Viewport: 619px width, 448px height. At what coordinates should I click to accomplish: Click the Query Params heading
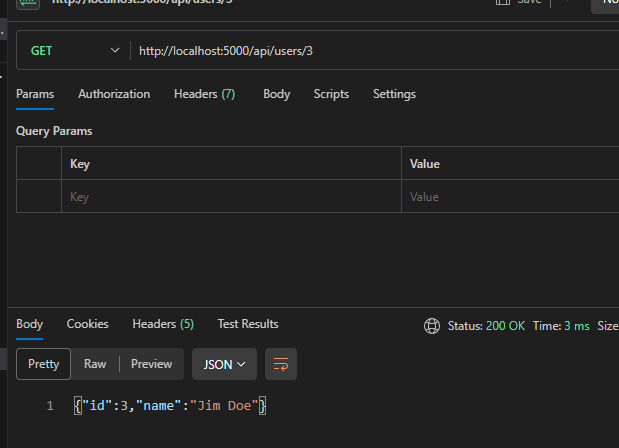(x=54, y=131)
